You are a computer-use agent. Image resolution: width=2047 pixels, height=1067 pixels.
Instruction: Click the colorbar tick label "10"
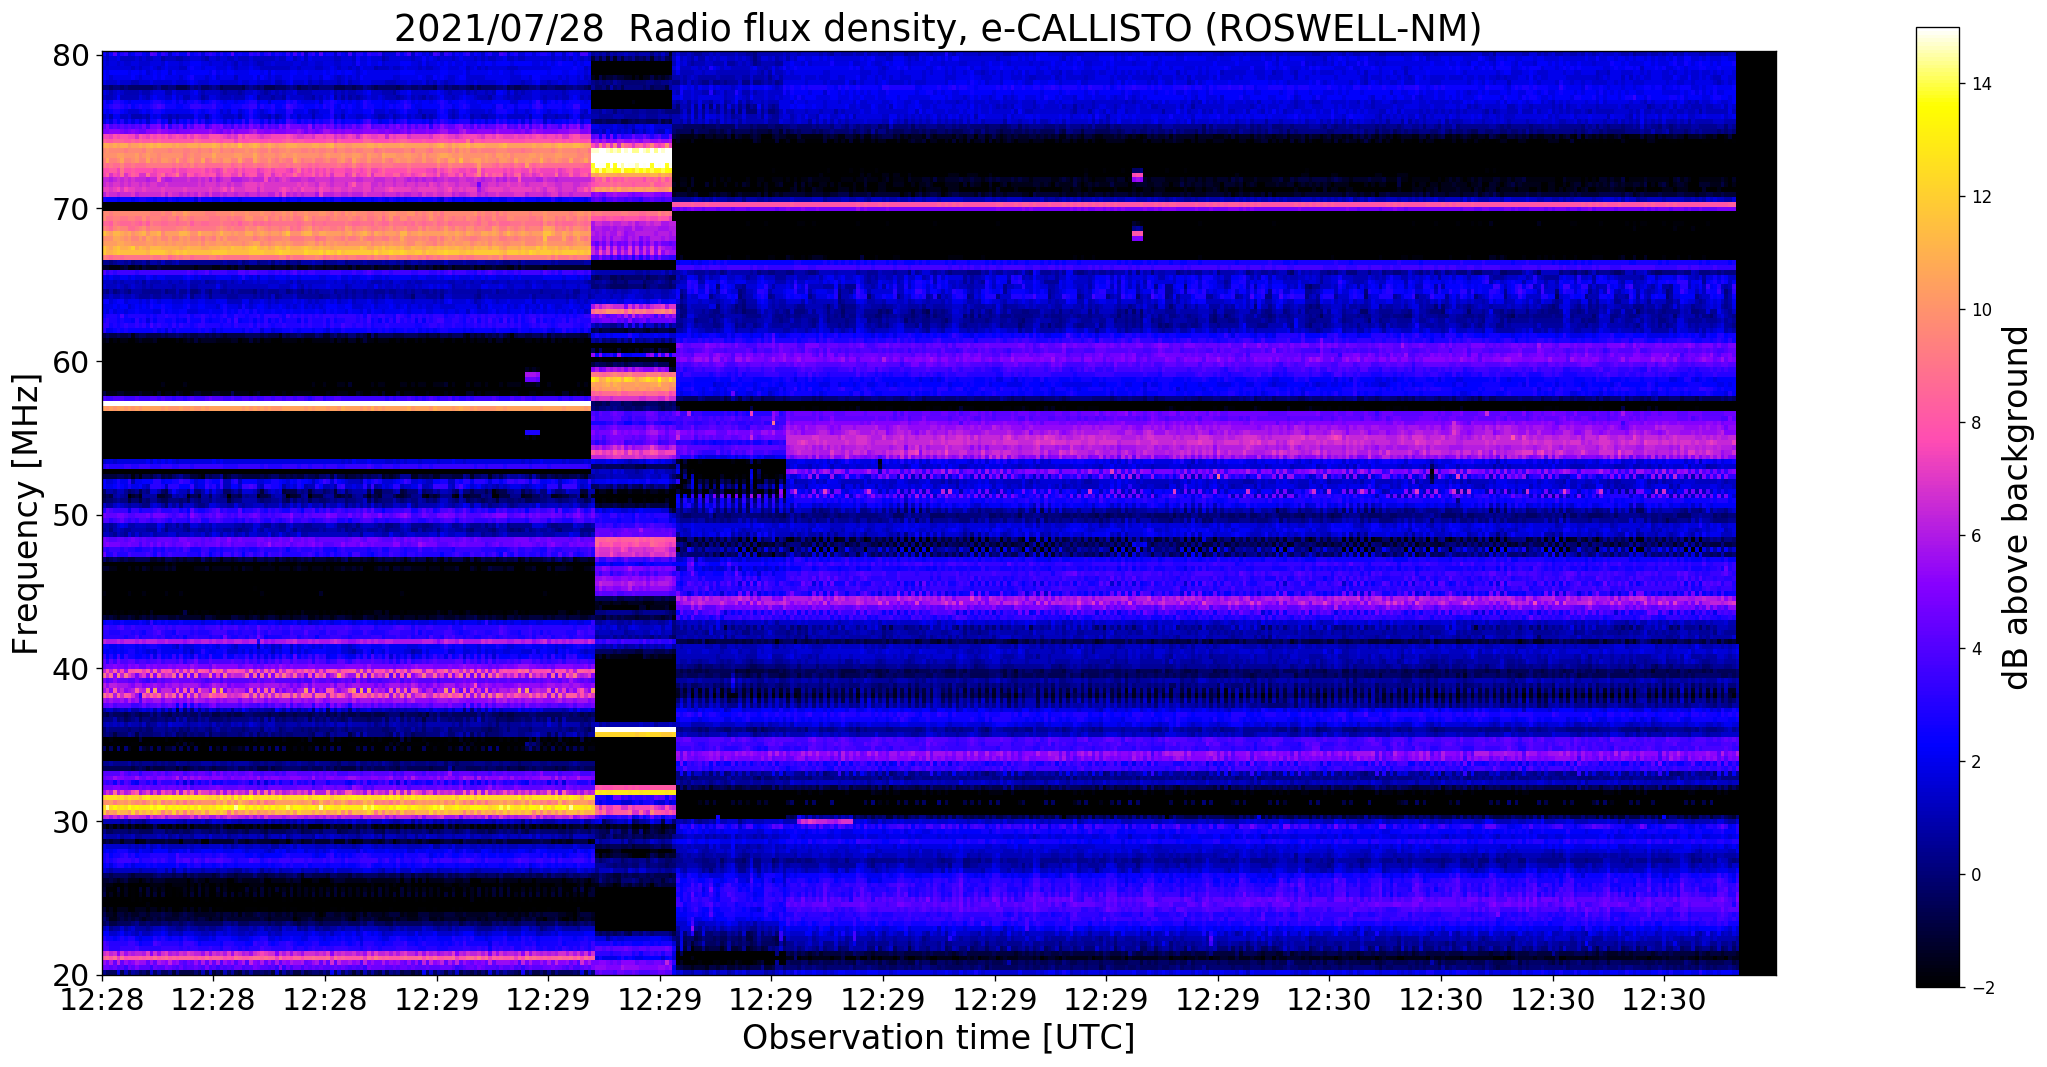click(1980, 310)
